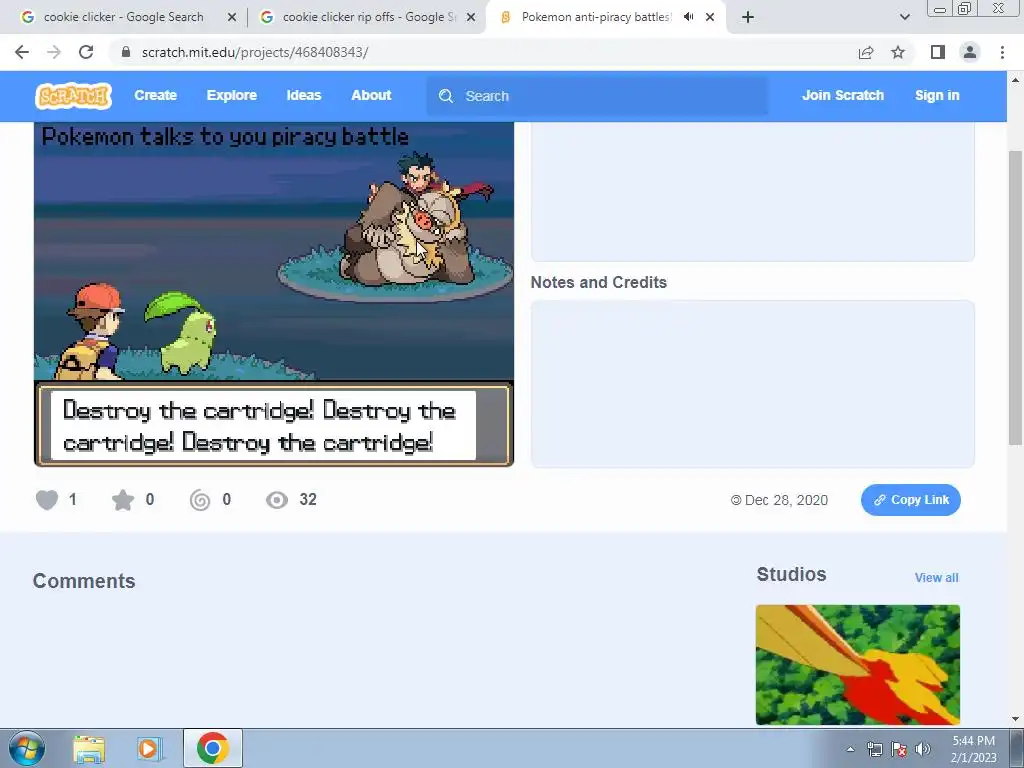The height and width of the screenshot is (768, 1024).
Task: Click the page vertical scrollbar thumb
Action: (x=1015, y=298)
